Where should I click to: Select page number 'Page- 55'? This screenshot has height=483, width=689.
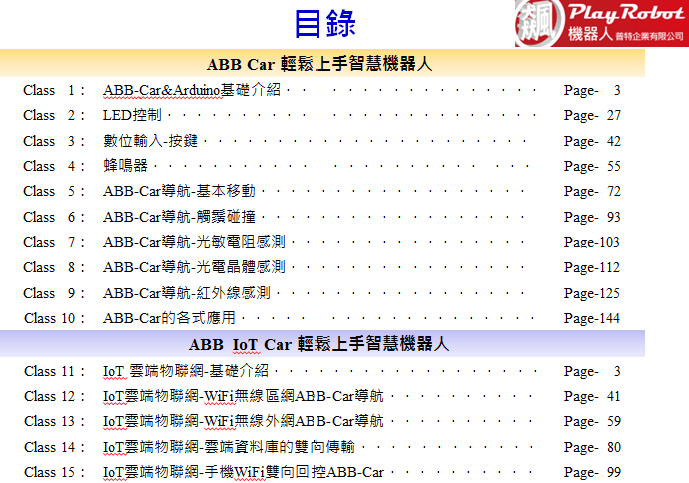point(592,167)
